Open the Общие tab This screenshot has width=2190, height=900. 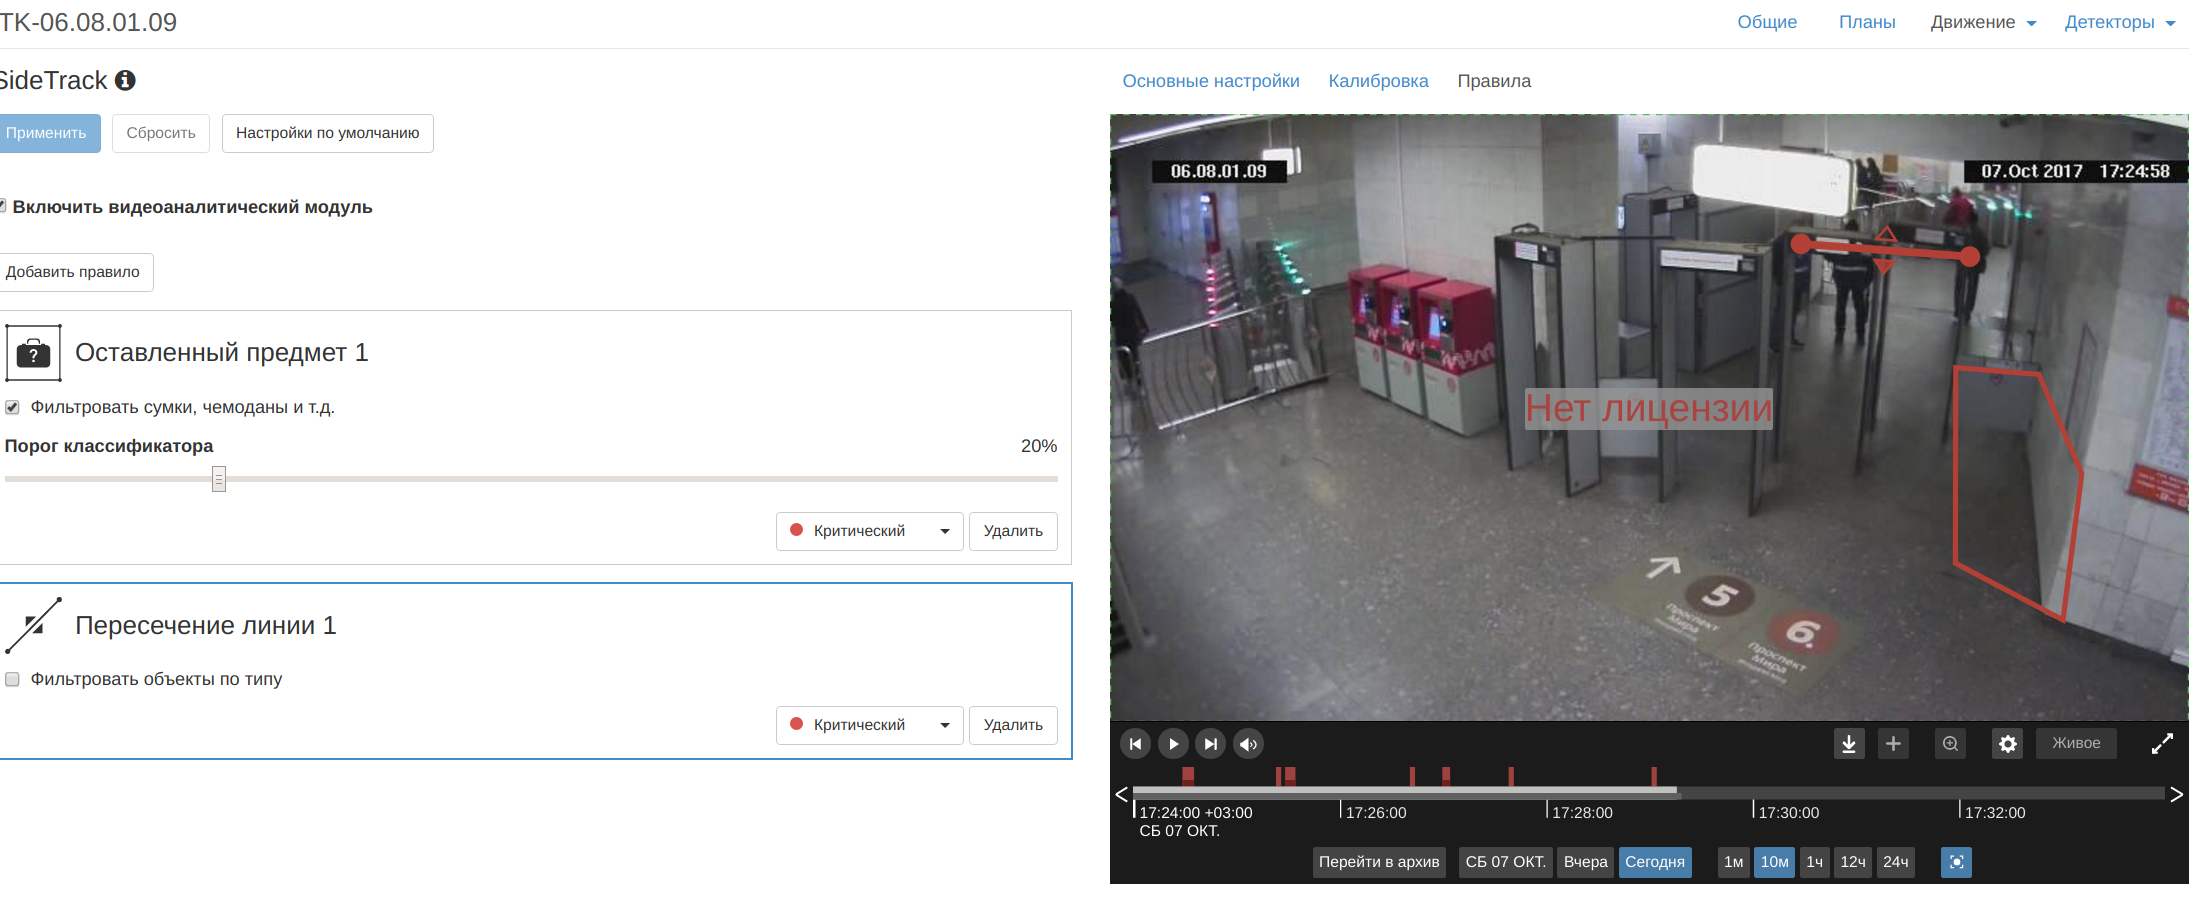(1767, 22)
